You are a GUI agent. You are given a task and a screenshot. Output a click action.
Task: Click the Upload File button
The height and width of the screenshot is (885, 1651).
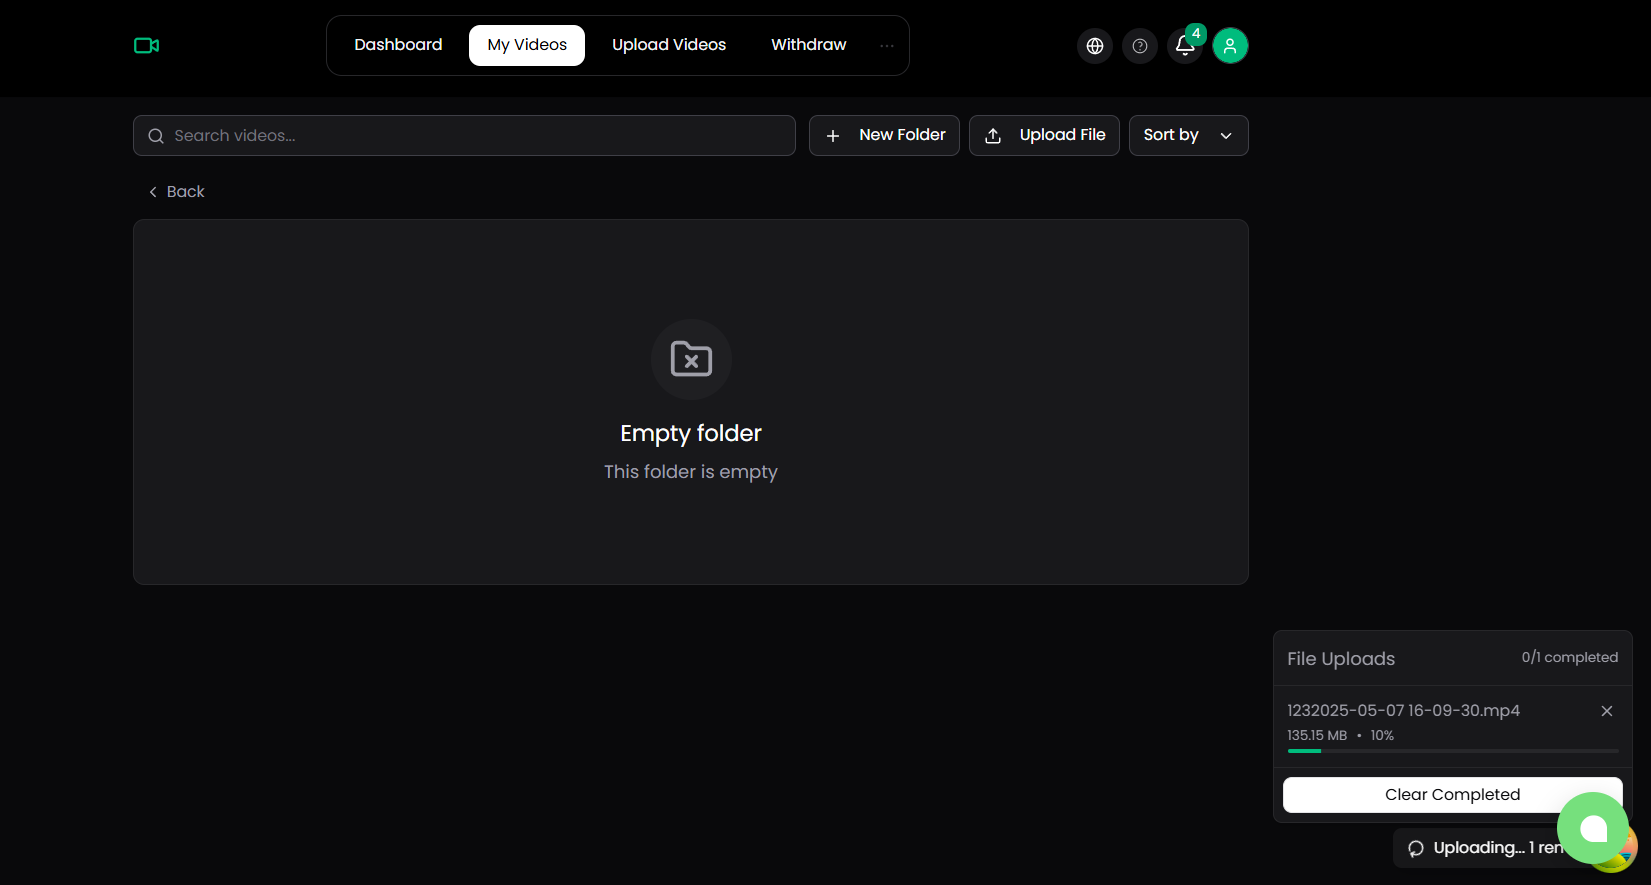(x=1044, y=136)
